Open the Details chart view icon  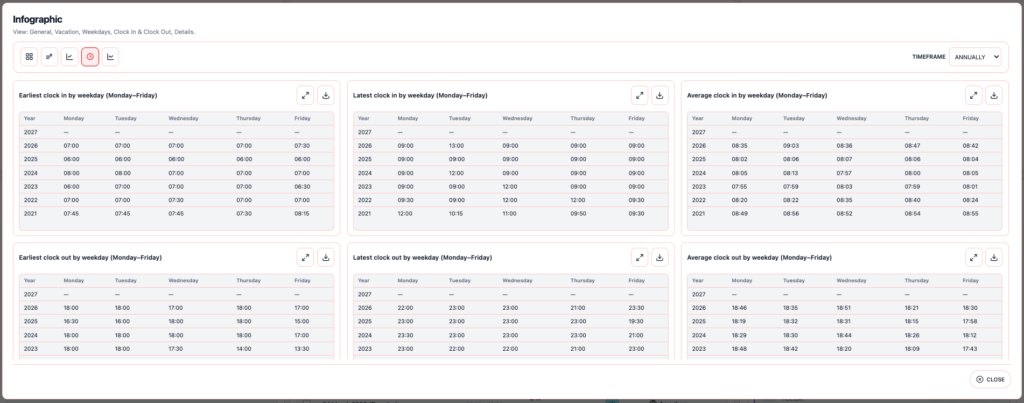(x=110, y=57)
